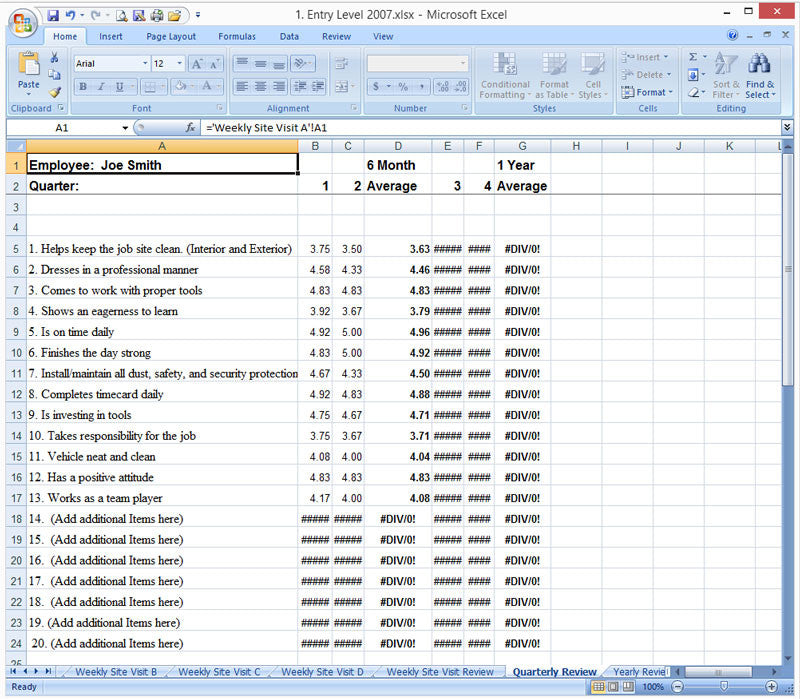Open Conditional Formatting in Styles group
The width and height of the screenshot is (800, 699).
coord(505,76)
